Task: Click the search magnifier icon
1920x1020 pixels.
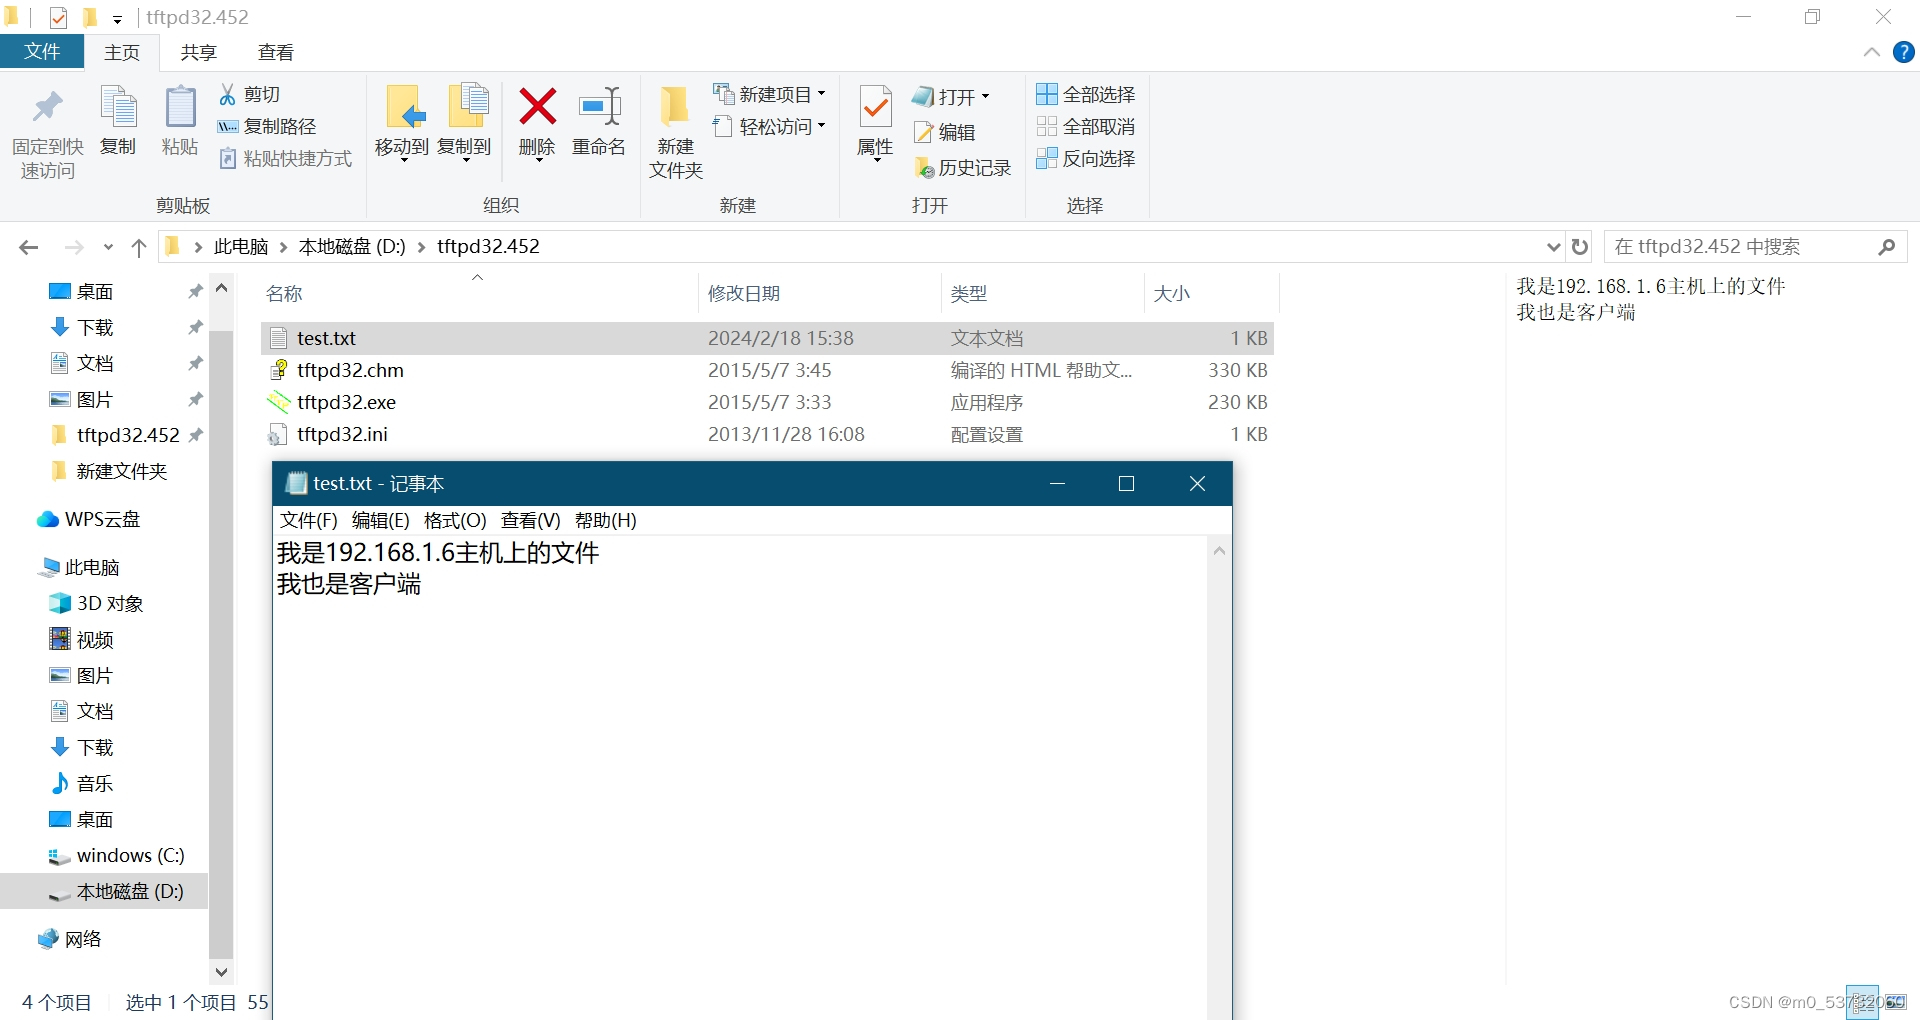Action: coord(1886,246)
